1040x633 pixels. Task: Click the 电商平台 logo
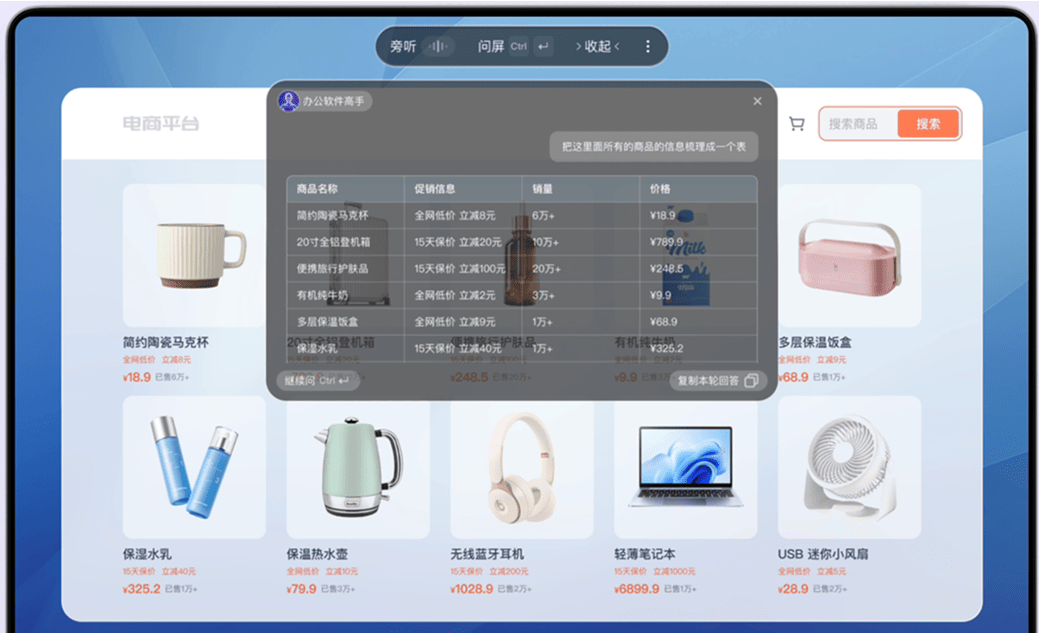click(161, 123)
